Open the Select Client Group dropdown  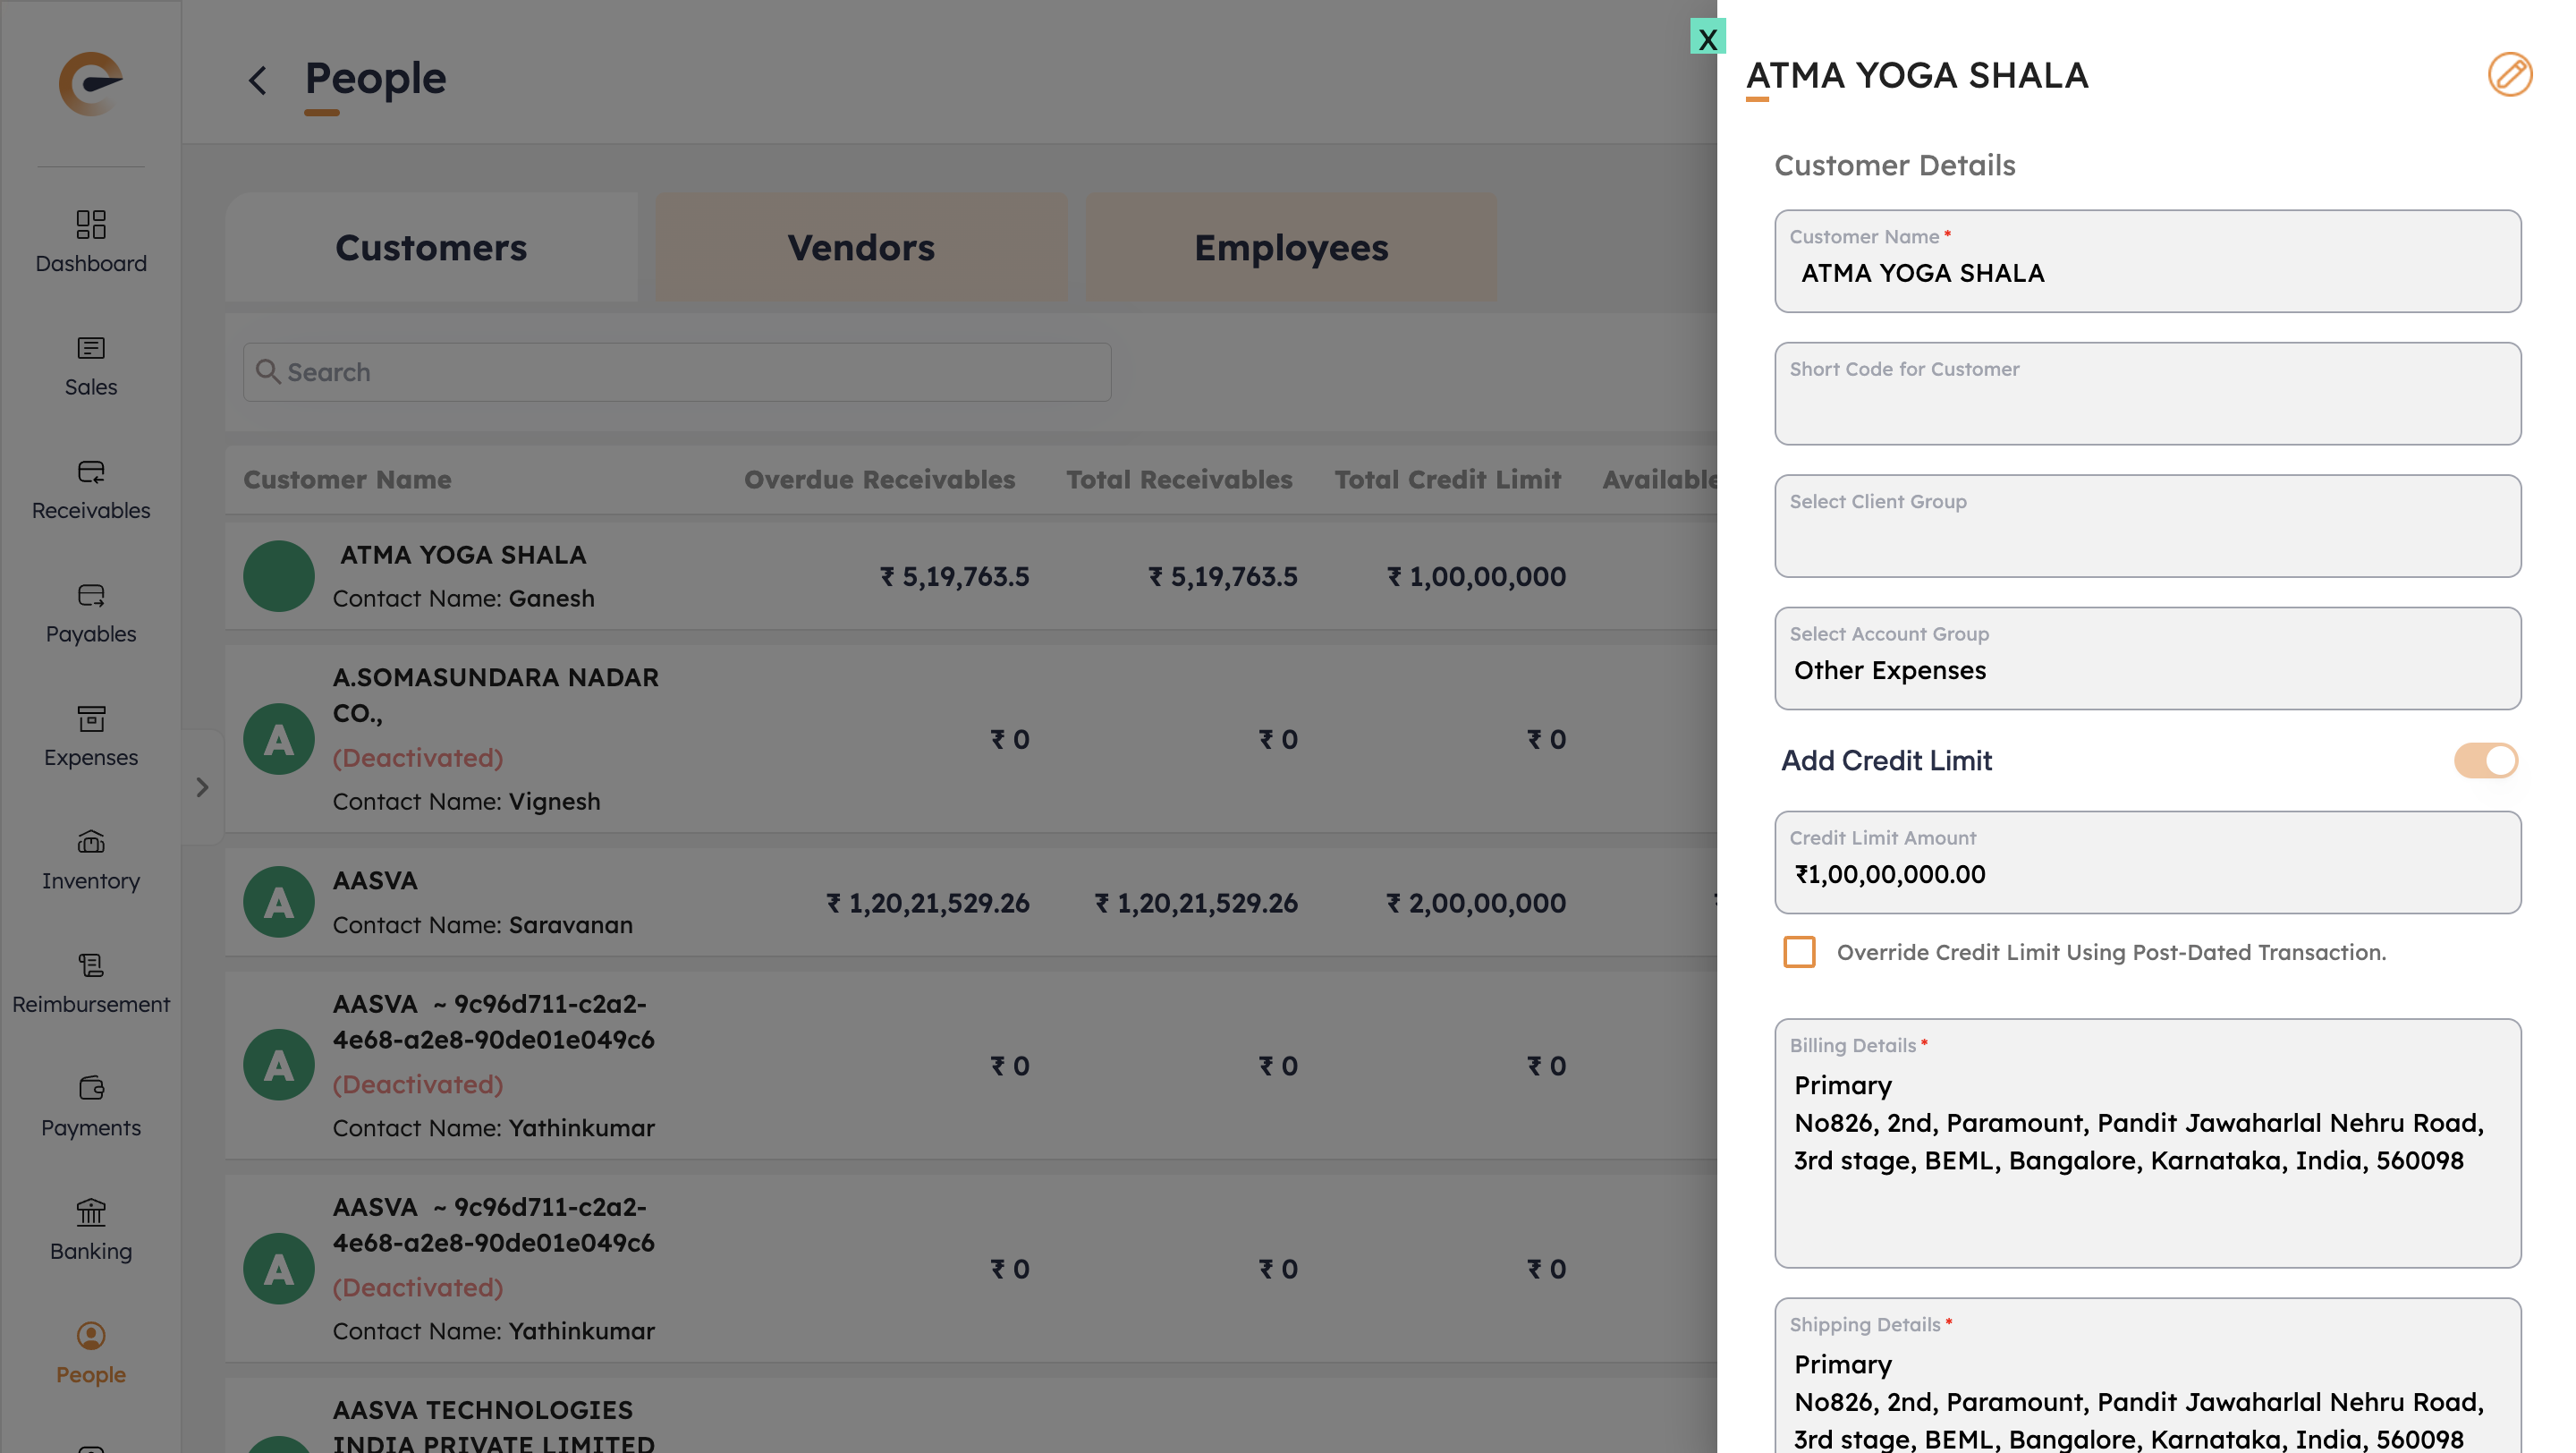(2147, 526)
